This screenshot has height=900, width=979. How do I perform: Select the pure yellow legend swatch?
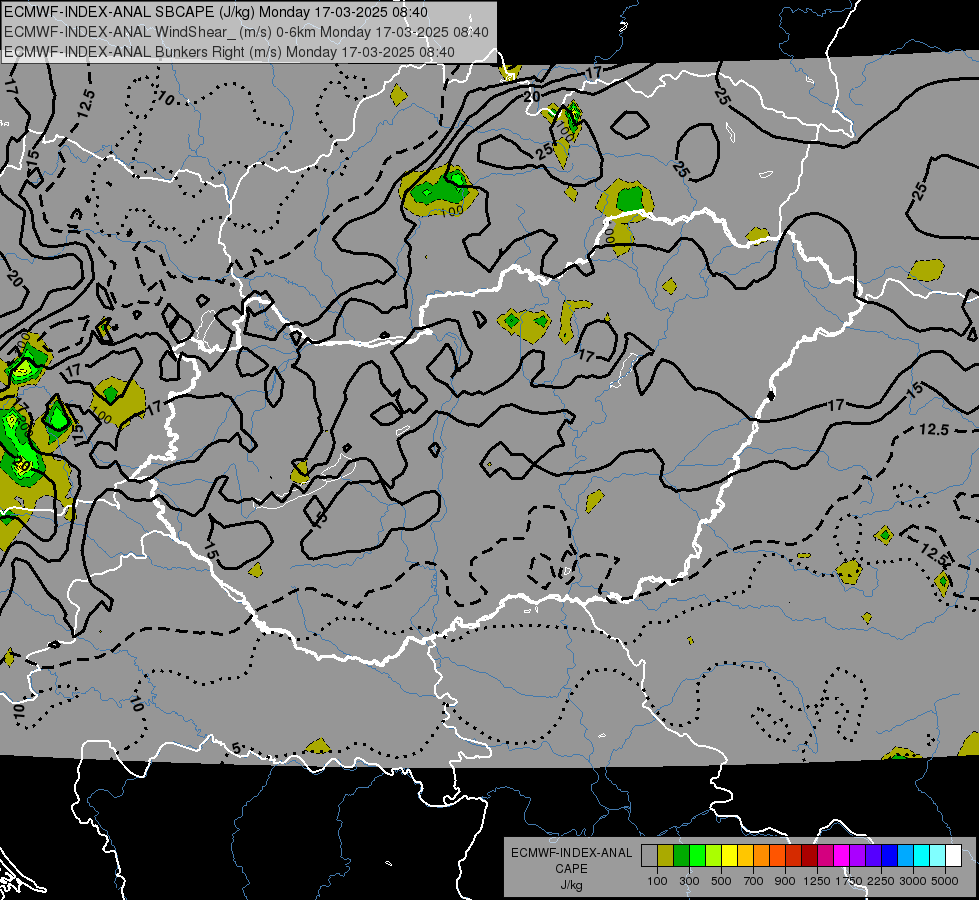[729, 856]
